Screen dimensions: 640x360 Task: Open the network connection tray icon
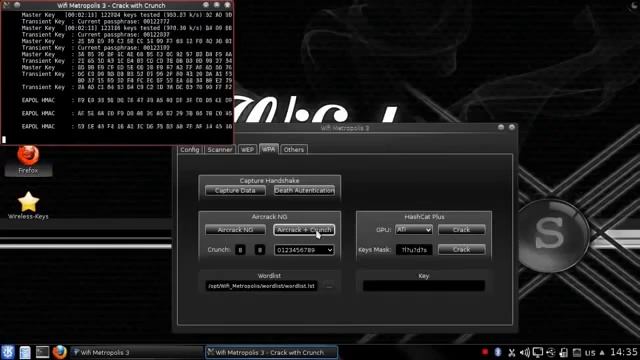pyautogui.click(x=551, y=352)
